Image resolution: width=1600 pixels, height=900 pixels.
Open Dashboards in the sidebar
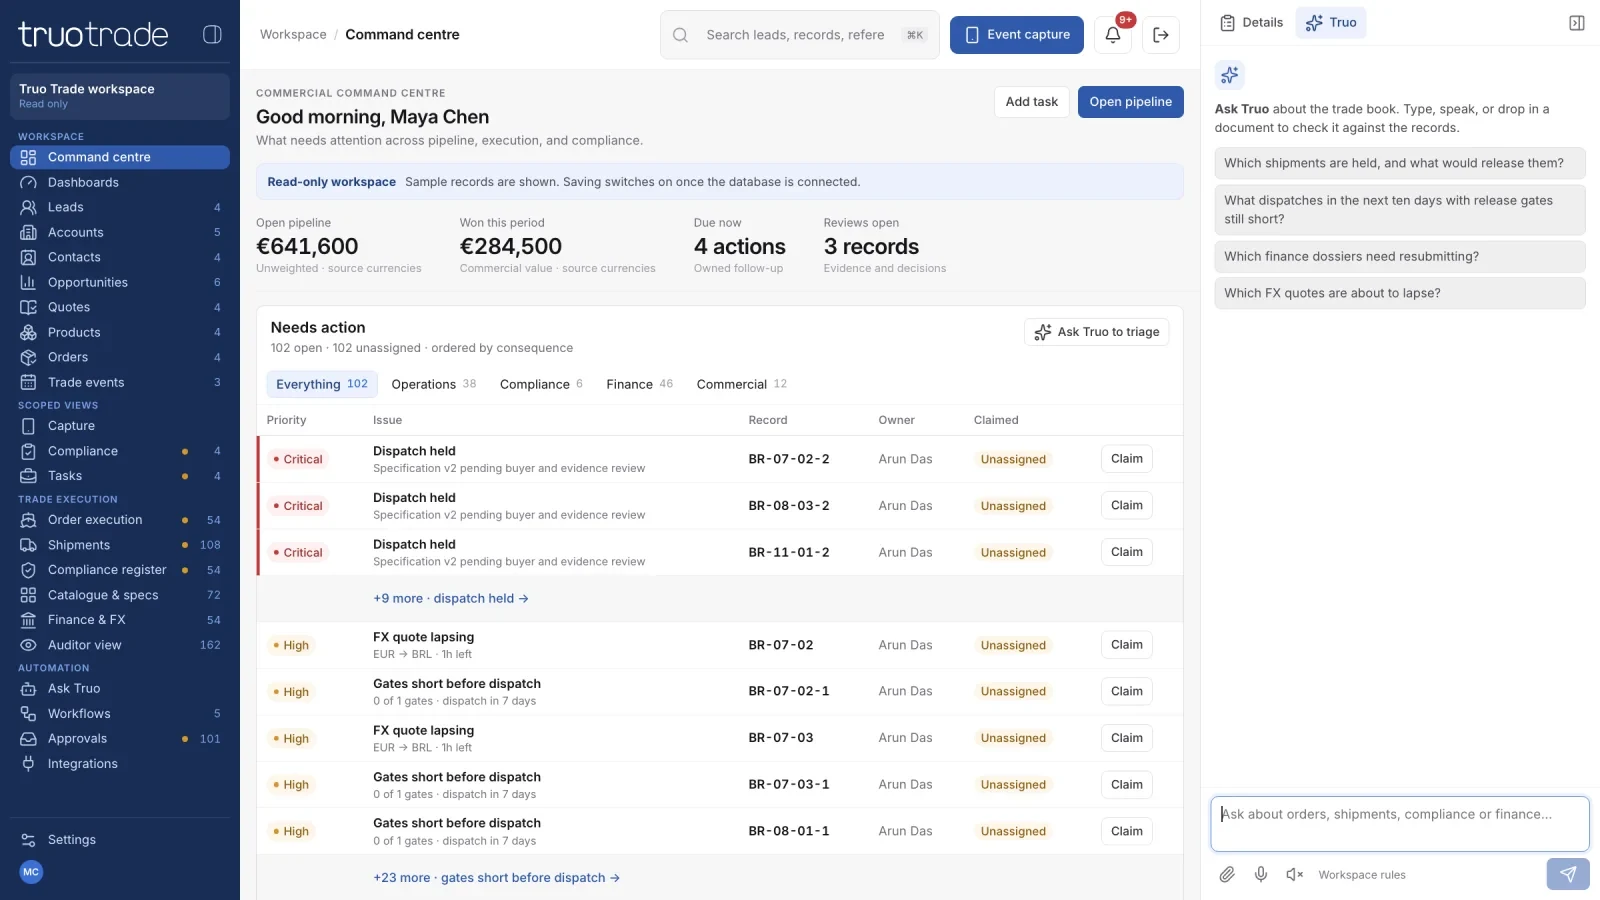click(x=120, y=182)
